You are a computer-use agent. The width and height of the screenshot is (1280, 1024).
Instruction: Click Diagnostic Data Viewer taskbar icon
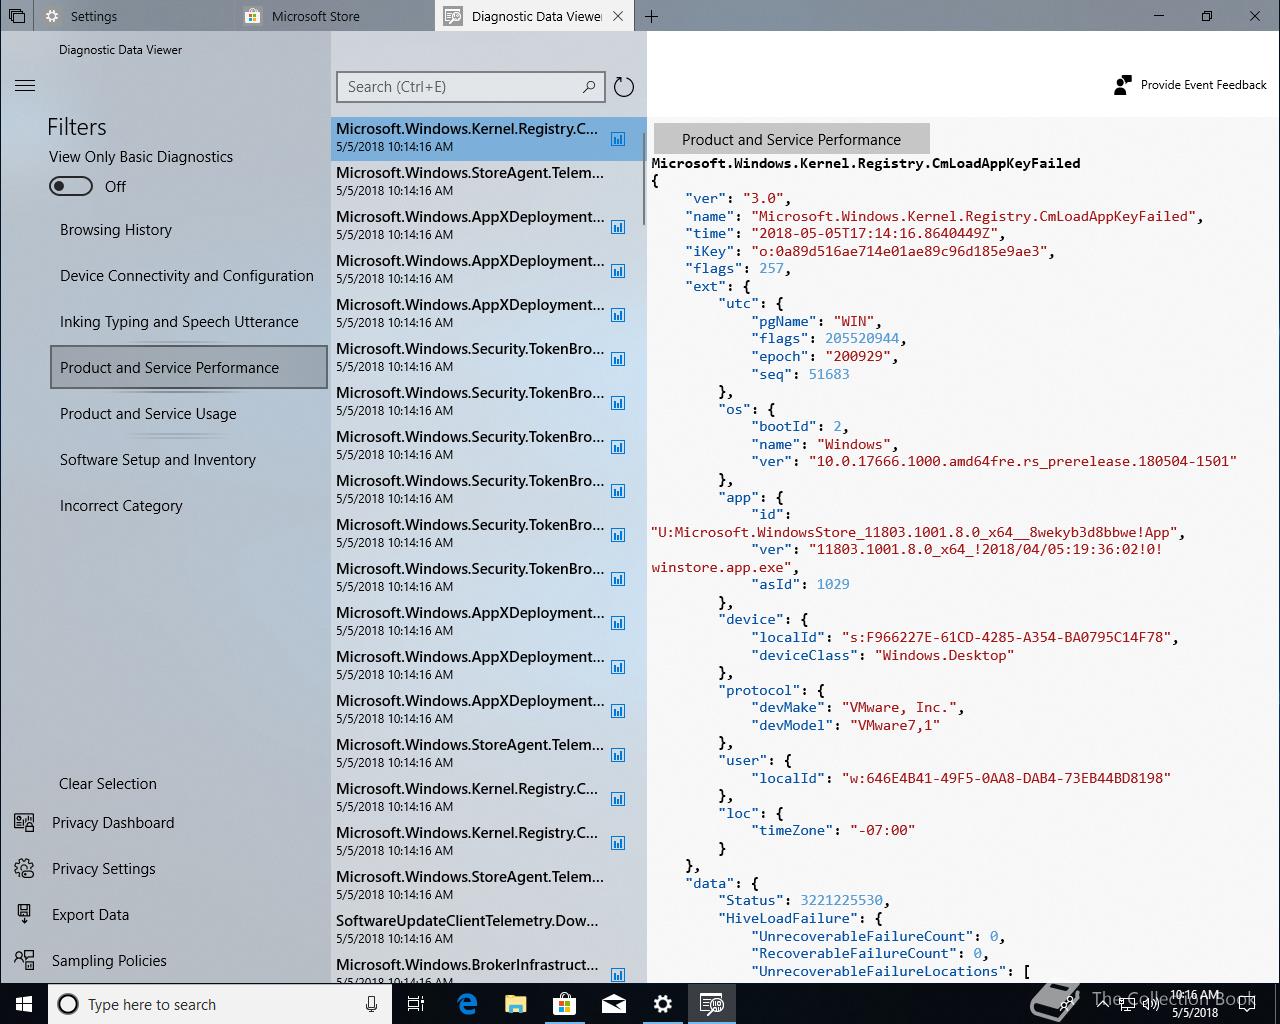point(712,1004)
